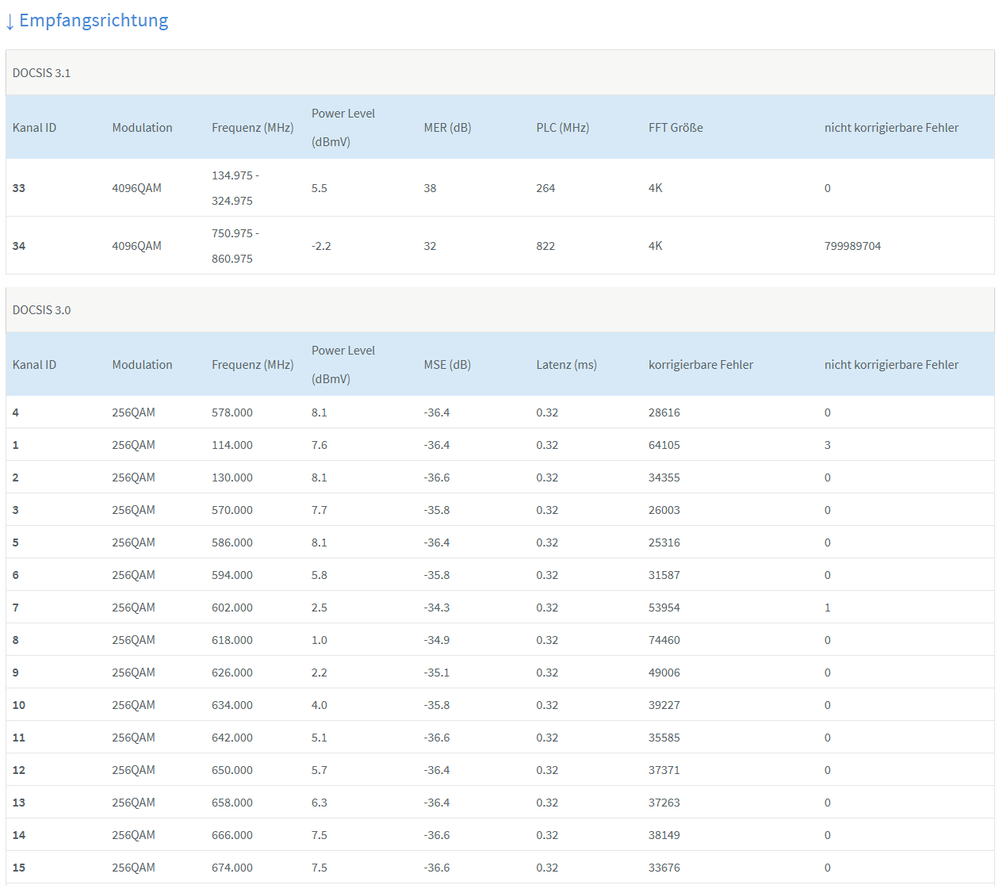The width and height of the screenshot is (999, 886).
Task: Click the Empfangsrichtung section heading
Action: (x=93, y=20)
